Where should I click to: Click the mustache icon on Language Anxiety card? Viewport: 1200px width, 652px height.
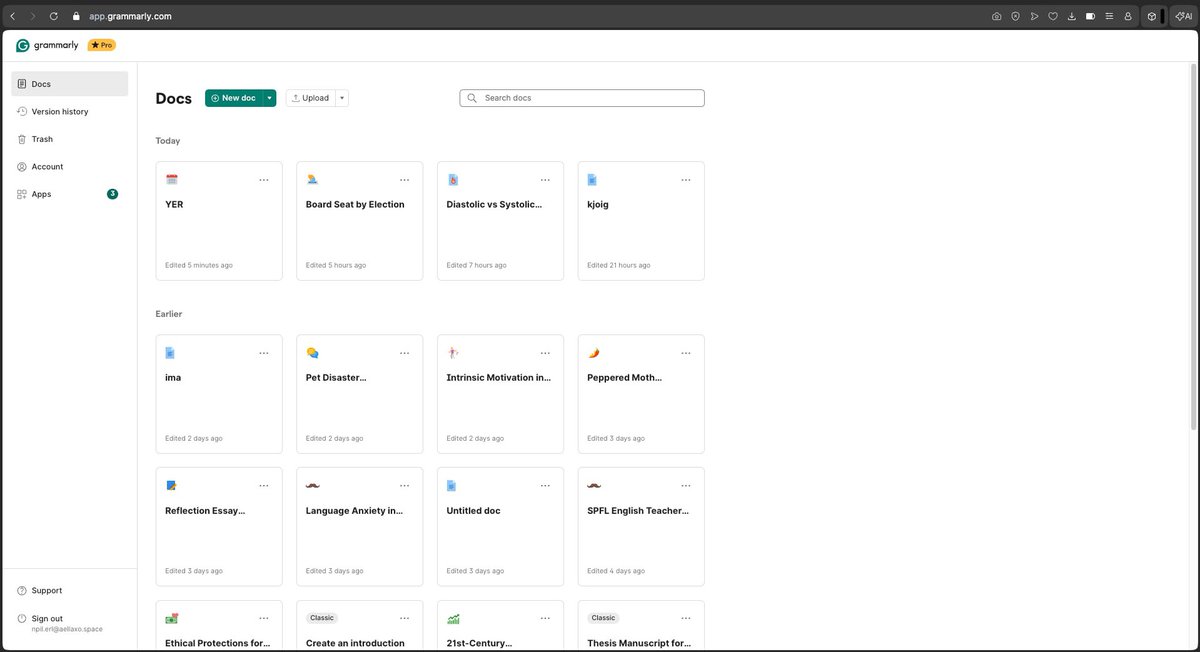[312, 486]
